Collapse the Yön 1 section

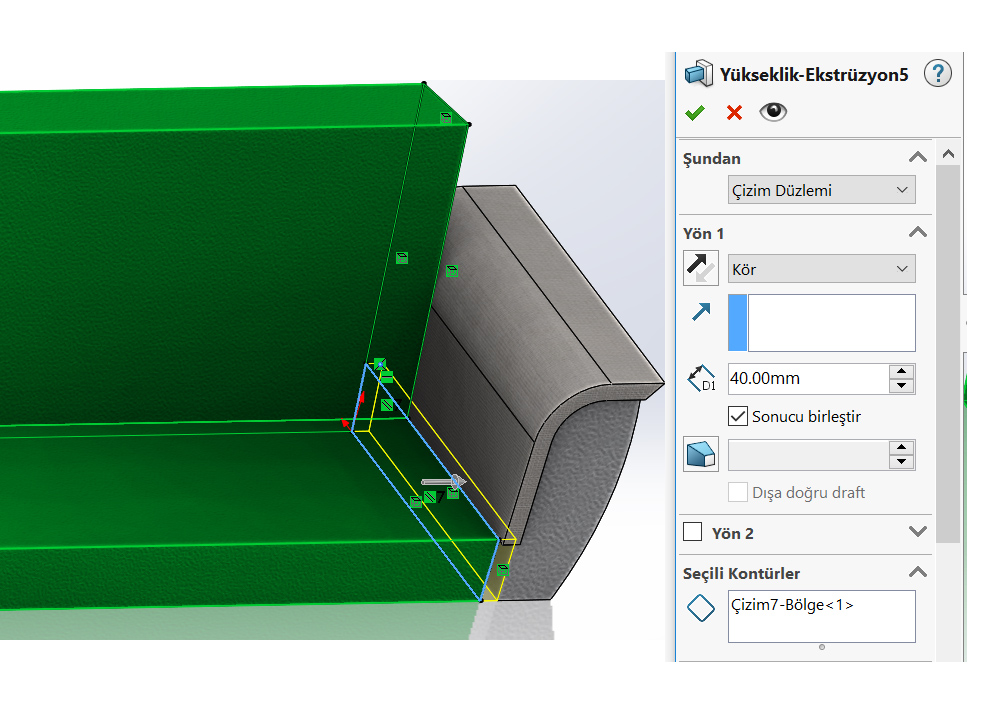(918, 232)
